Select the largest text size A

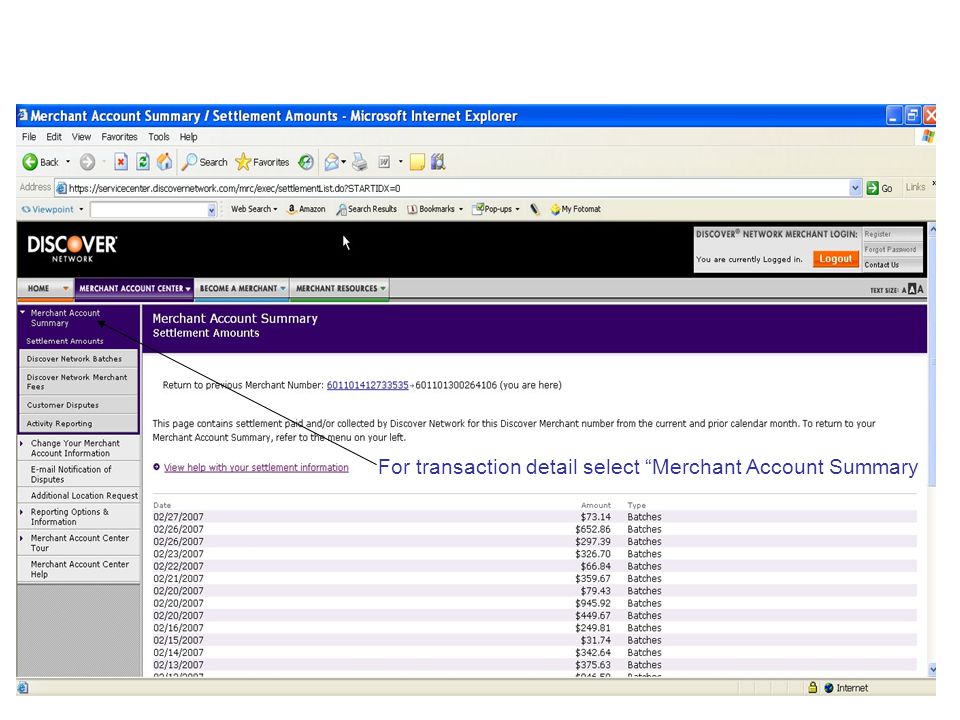point(920,290)
